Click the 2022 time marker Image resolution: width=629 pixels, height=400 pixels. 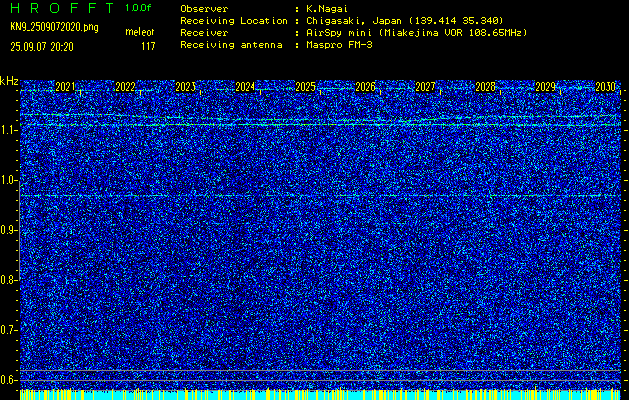125,86
